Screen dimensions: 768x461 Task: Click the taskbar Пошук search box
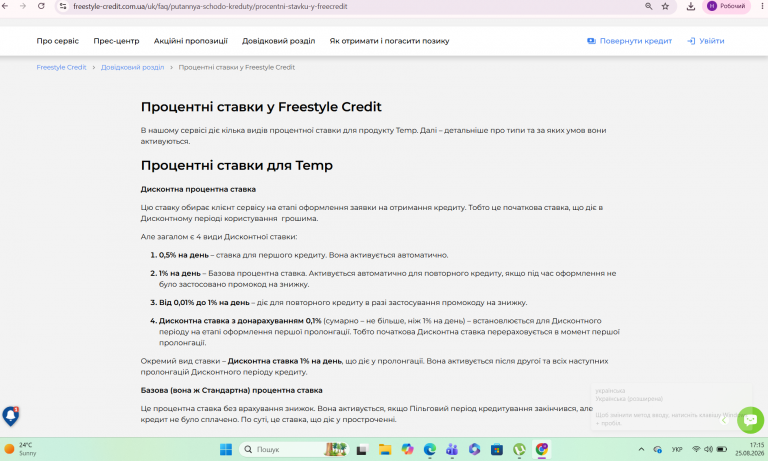click(294, 449)
